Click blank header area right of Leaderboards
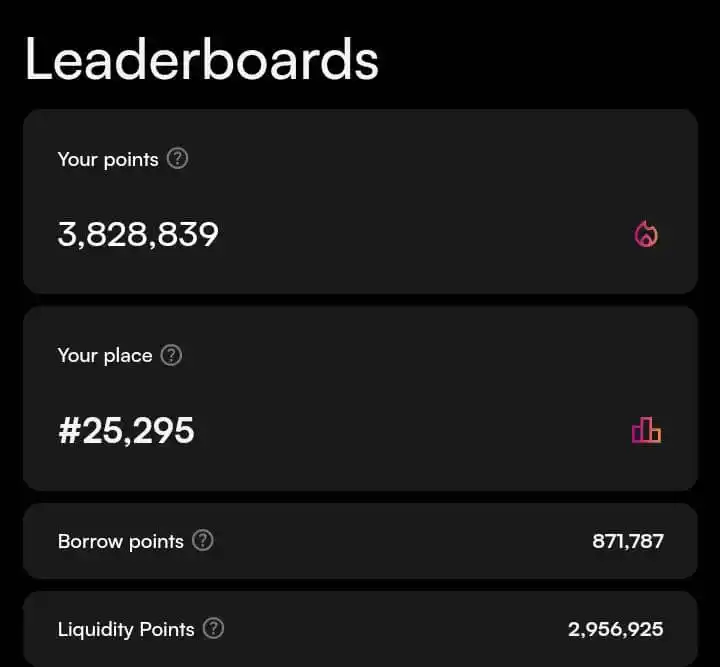The image size is (720, 667). pos(550,58)
